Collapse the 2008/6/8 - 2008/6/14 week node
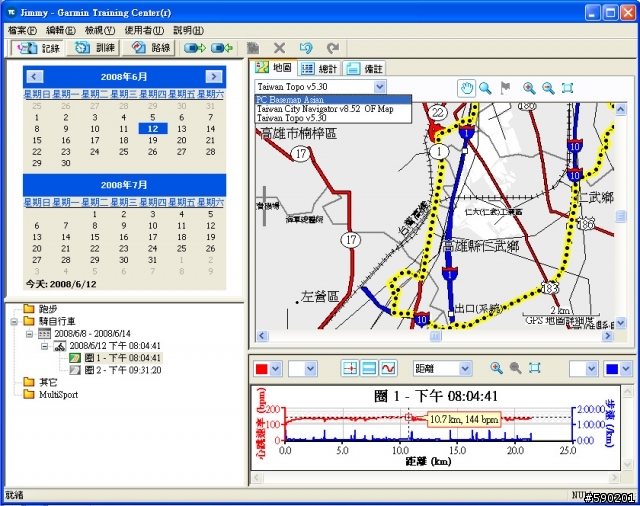The height and width of the screenshot is (506, 640). pos(29,334)
